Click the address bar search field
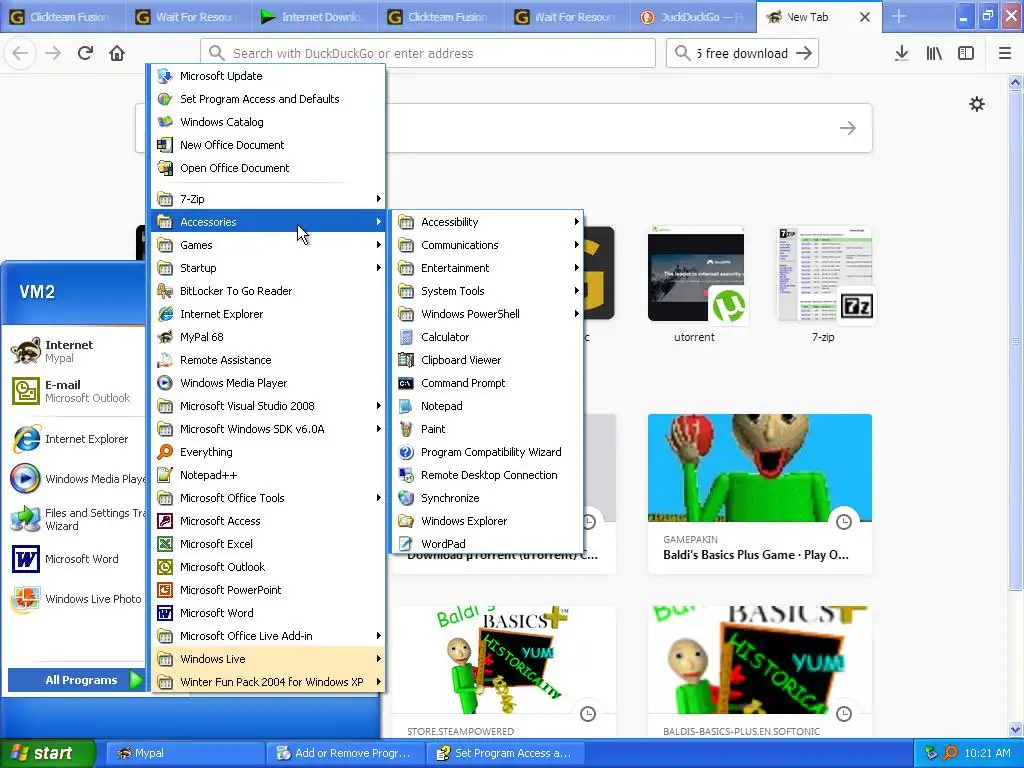Screen dimensions: 1024x768 428,53
